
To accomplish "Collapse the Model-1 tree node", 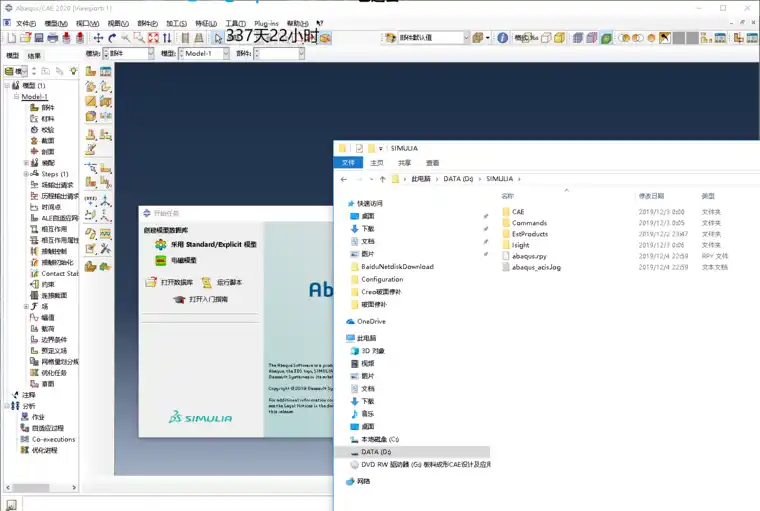I will point(16,96).
